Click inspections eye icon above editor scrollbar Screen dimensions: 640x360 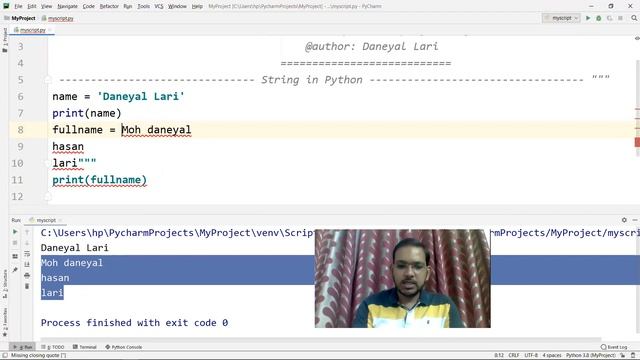tap(637, 38)
